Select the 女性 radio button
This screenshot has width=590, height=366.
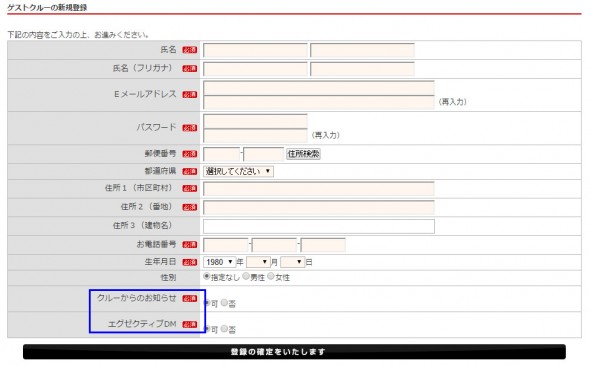point(271,276)
